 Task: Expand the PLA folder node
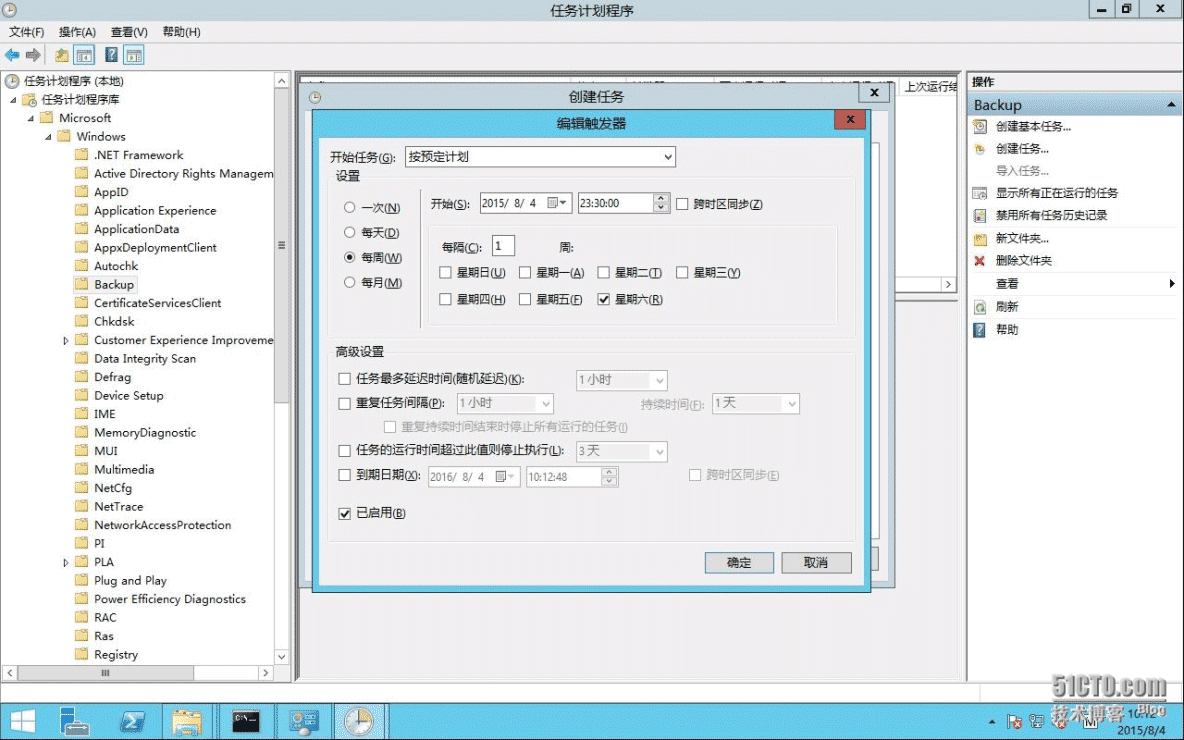(66, 562)
